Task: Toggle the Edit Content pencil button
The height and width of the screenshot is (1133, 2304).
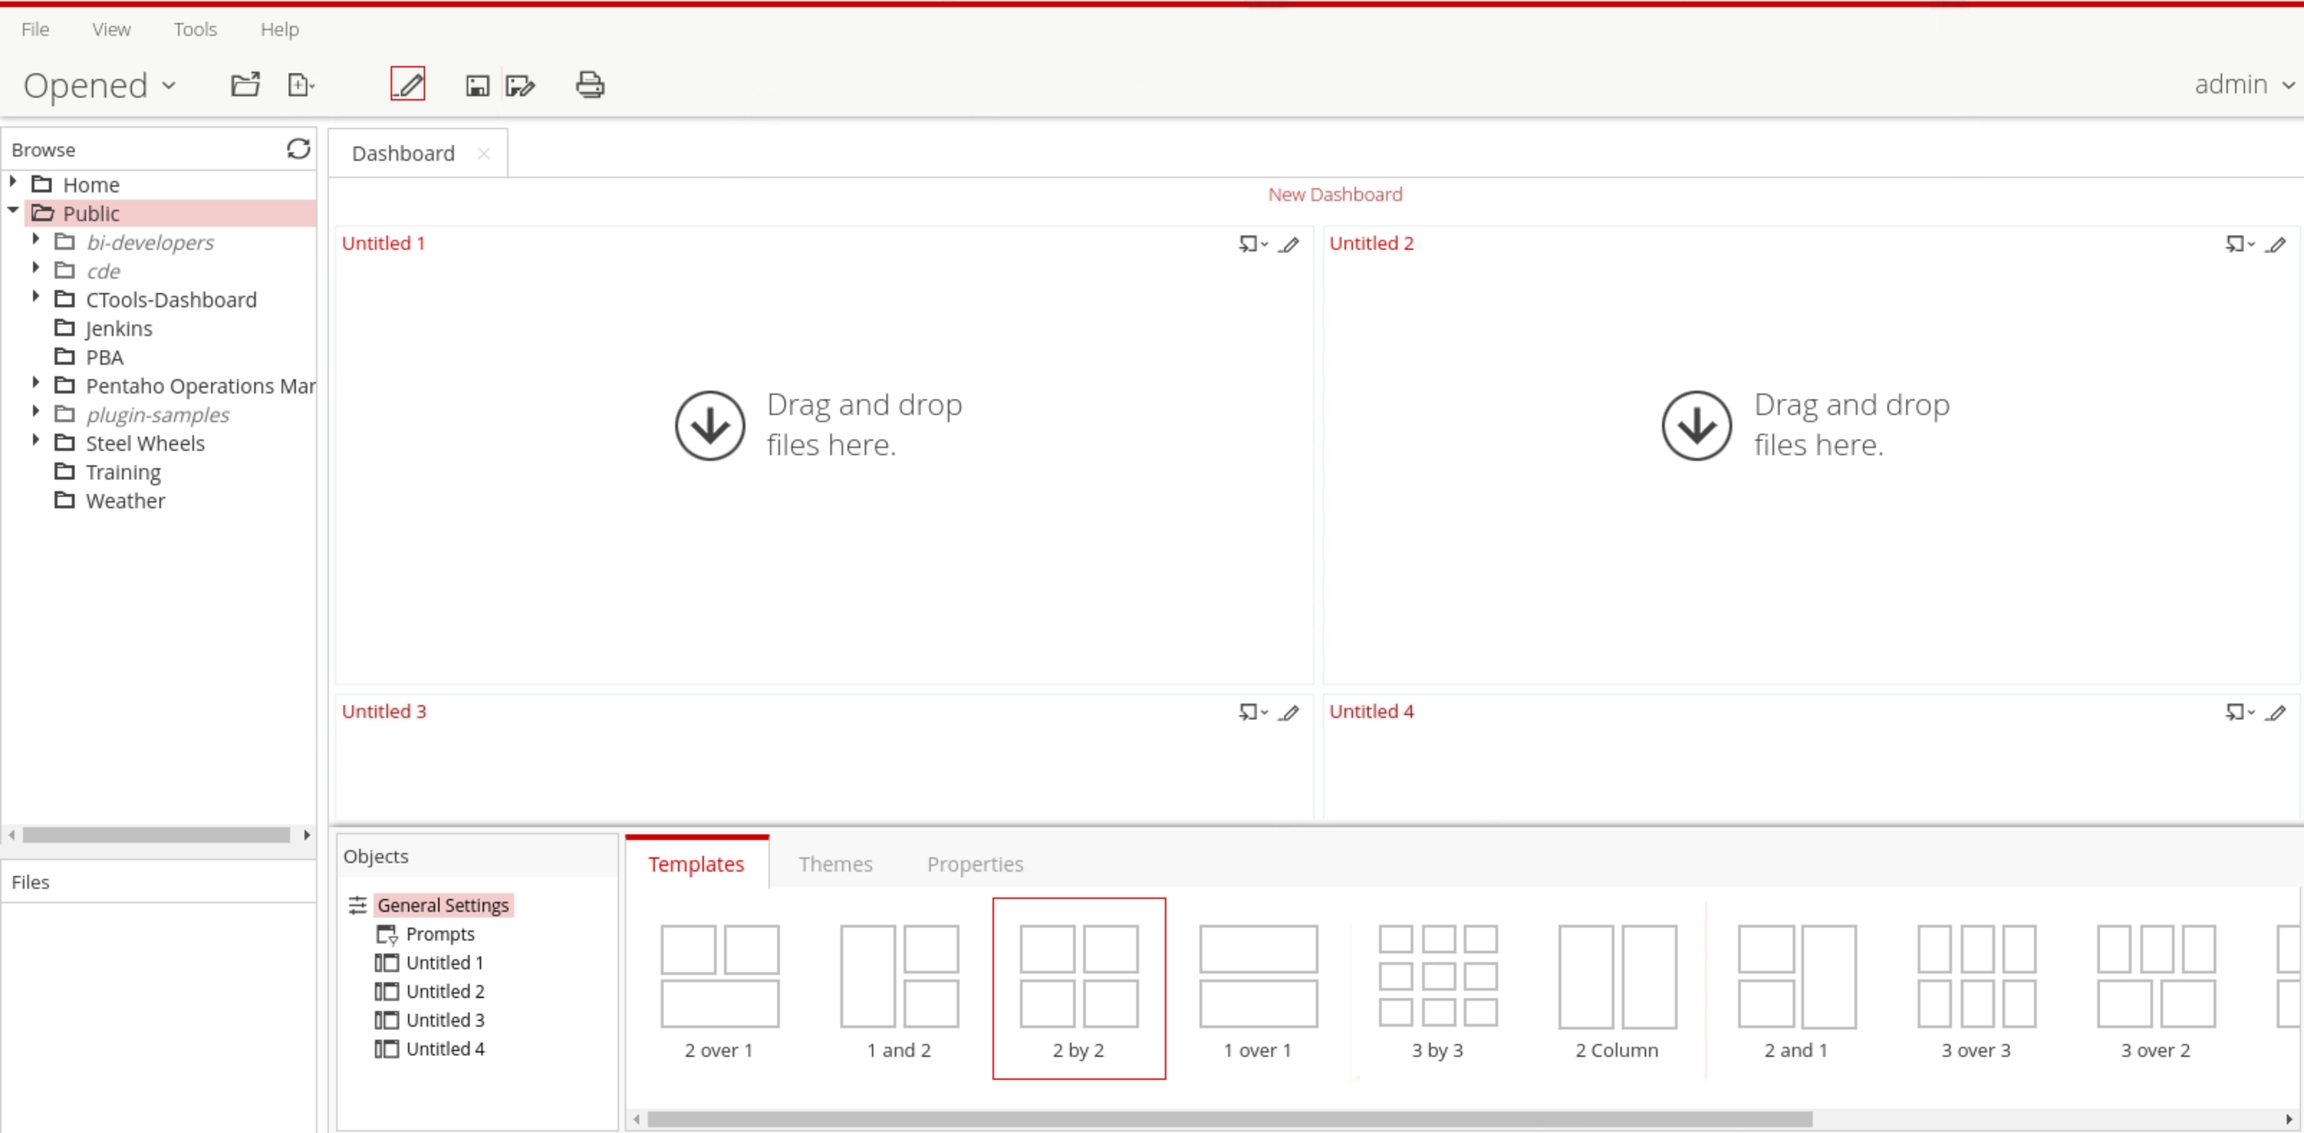Action: (x=408, y=84)
